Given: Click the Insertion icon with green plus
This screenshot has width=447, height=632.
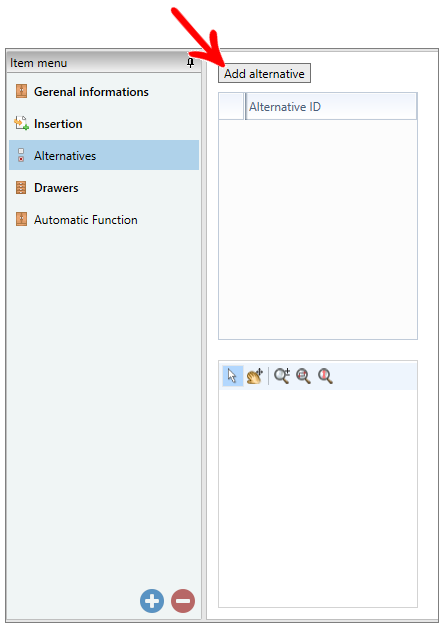Looking at the screenshot, I should pos(21,123).
